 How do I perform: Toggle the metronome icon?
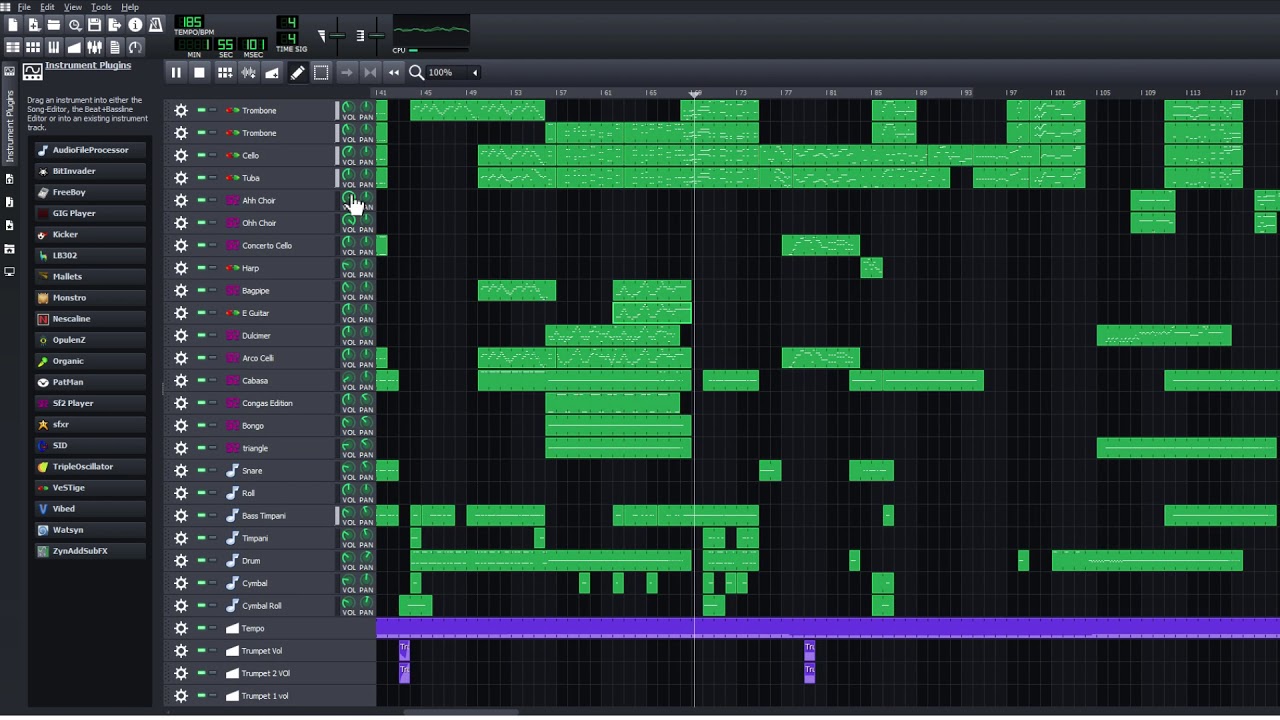click(155, 25)
